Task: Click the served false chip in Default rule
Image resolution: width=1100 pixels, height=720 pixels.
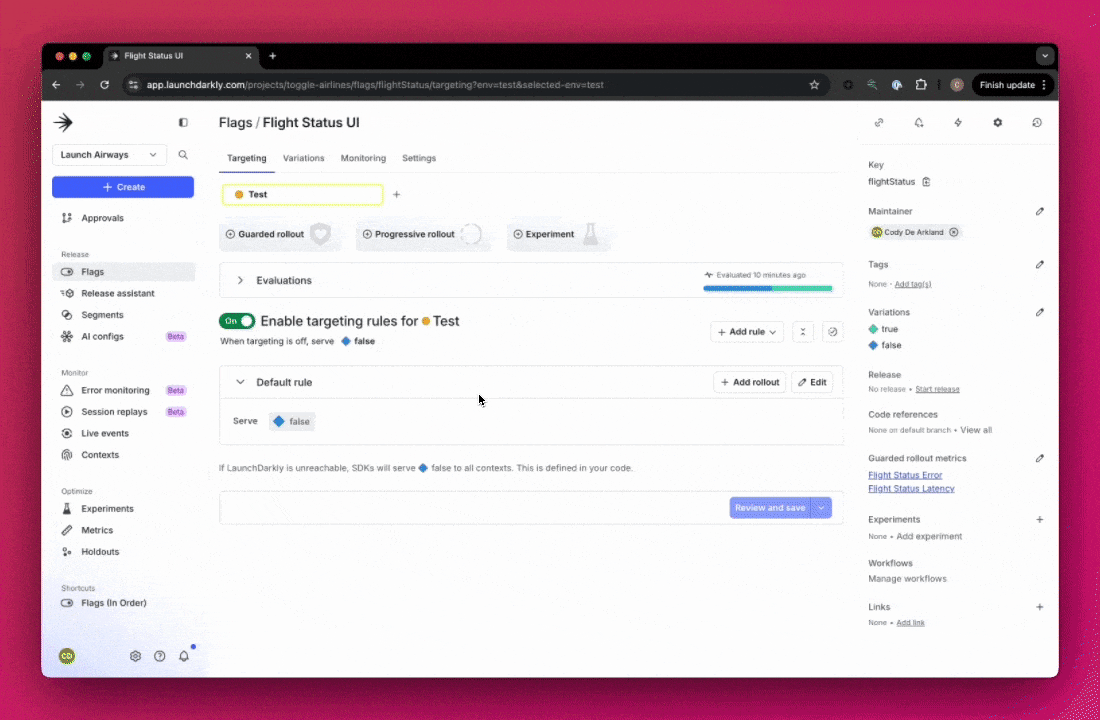Action: pos(292,421)
